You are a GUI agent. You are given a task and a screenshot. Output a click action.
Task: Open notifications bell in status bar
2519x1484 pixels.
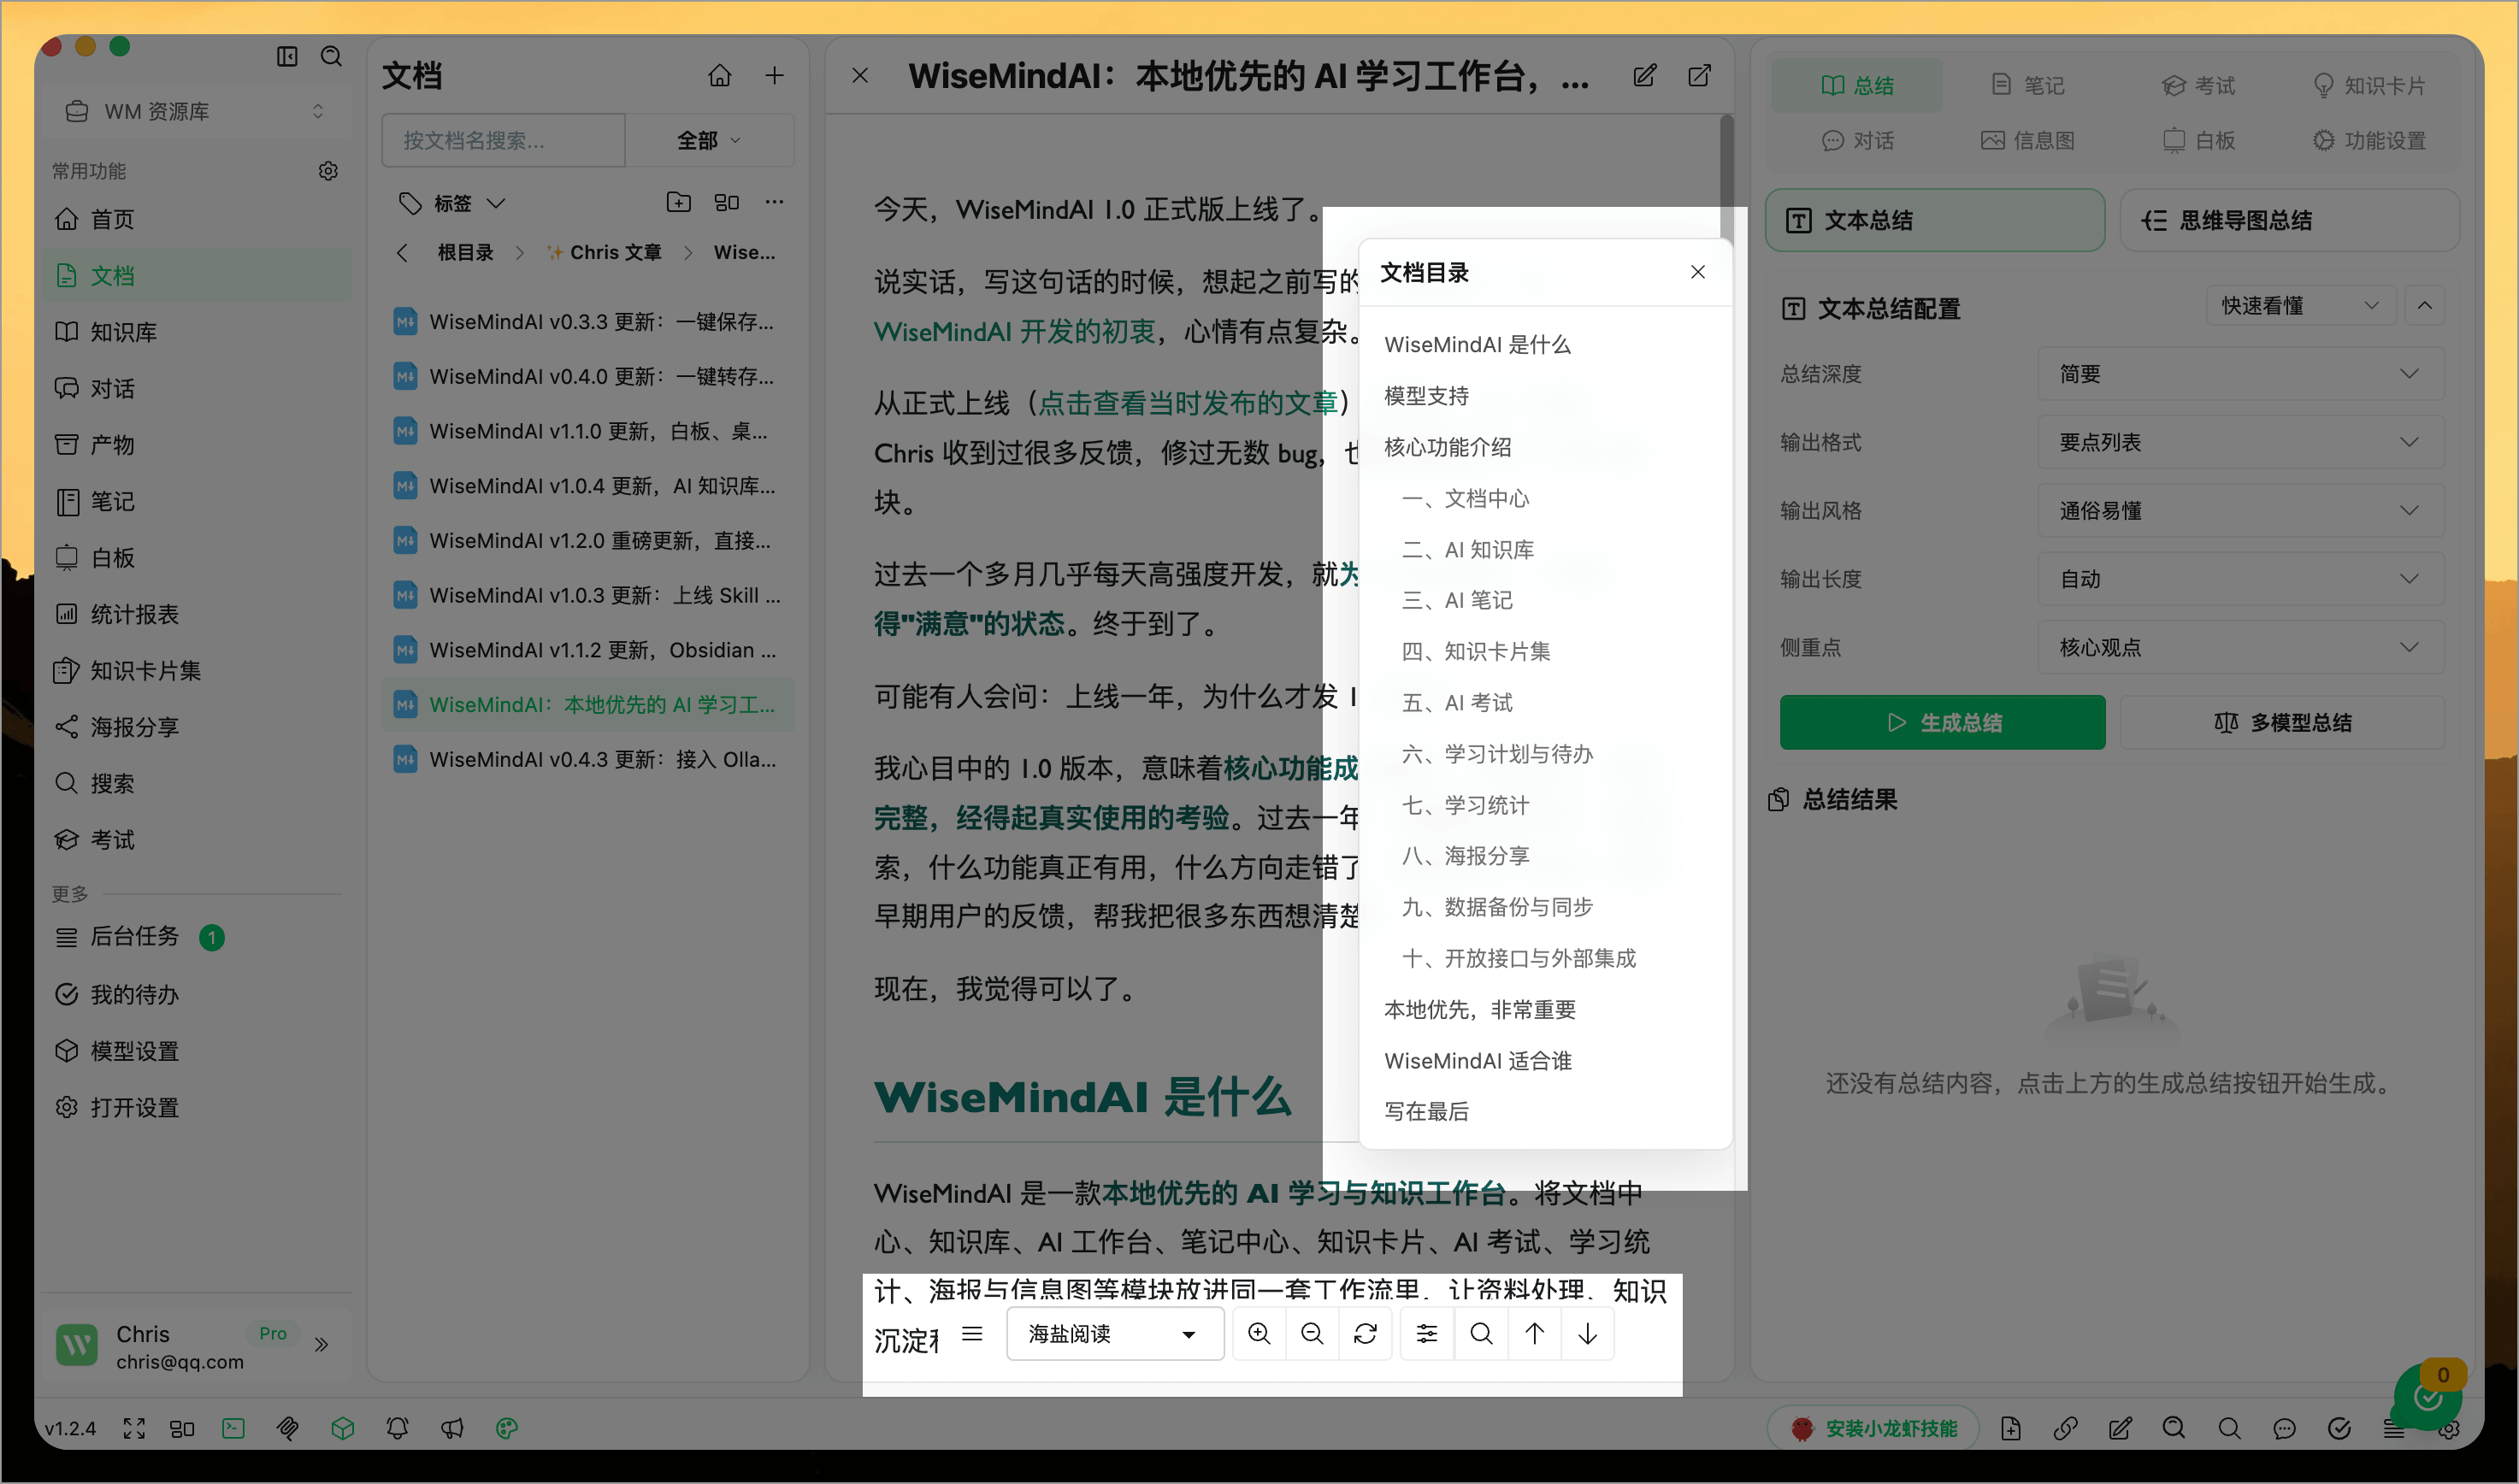pyautogui.click(x=397, y=1428)
